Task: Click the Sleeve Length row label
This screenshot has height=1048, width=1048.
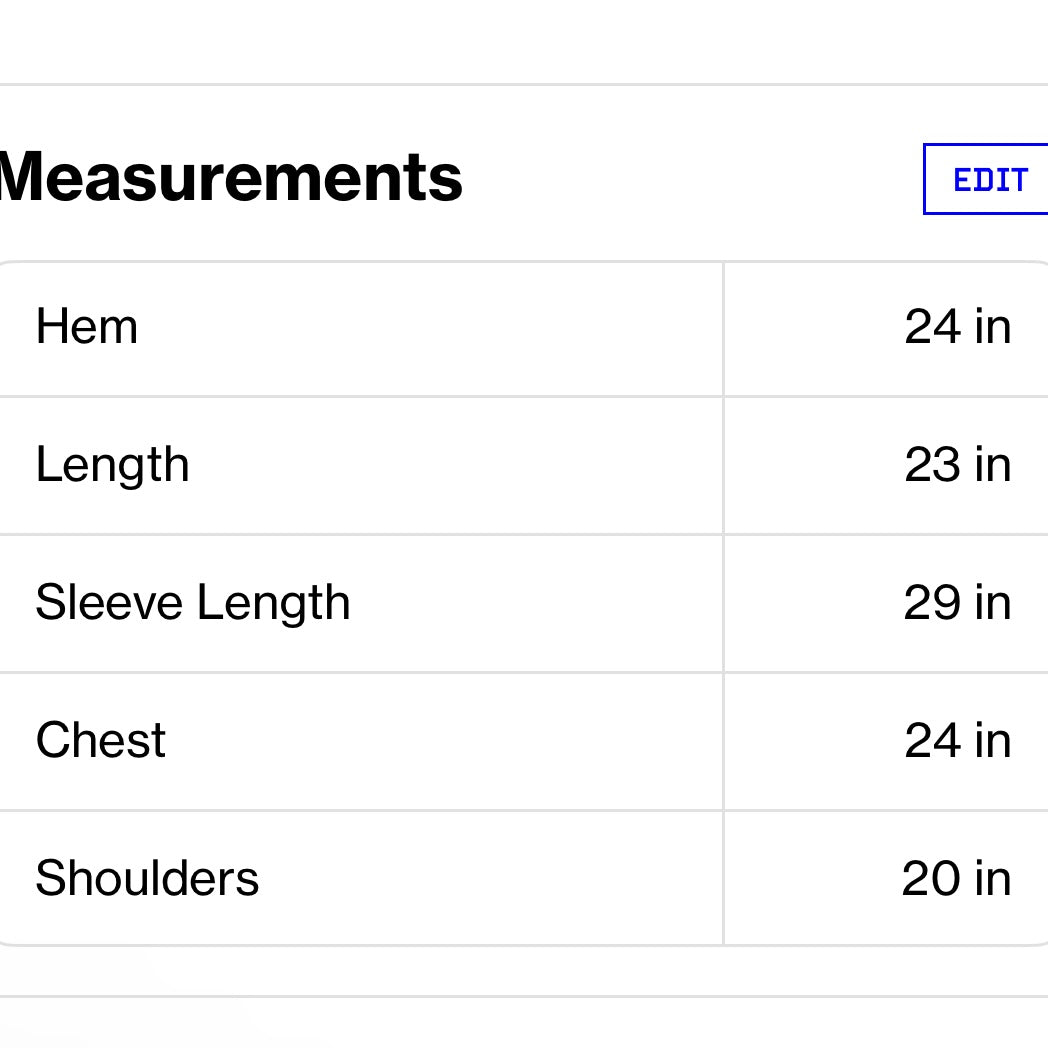Action: pyautogui.click(x=193, y=603)
